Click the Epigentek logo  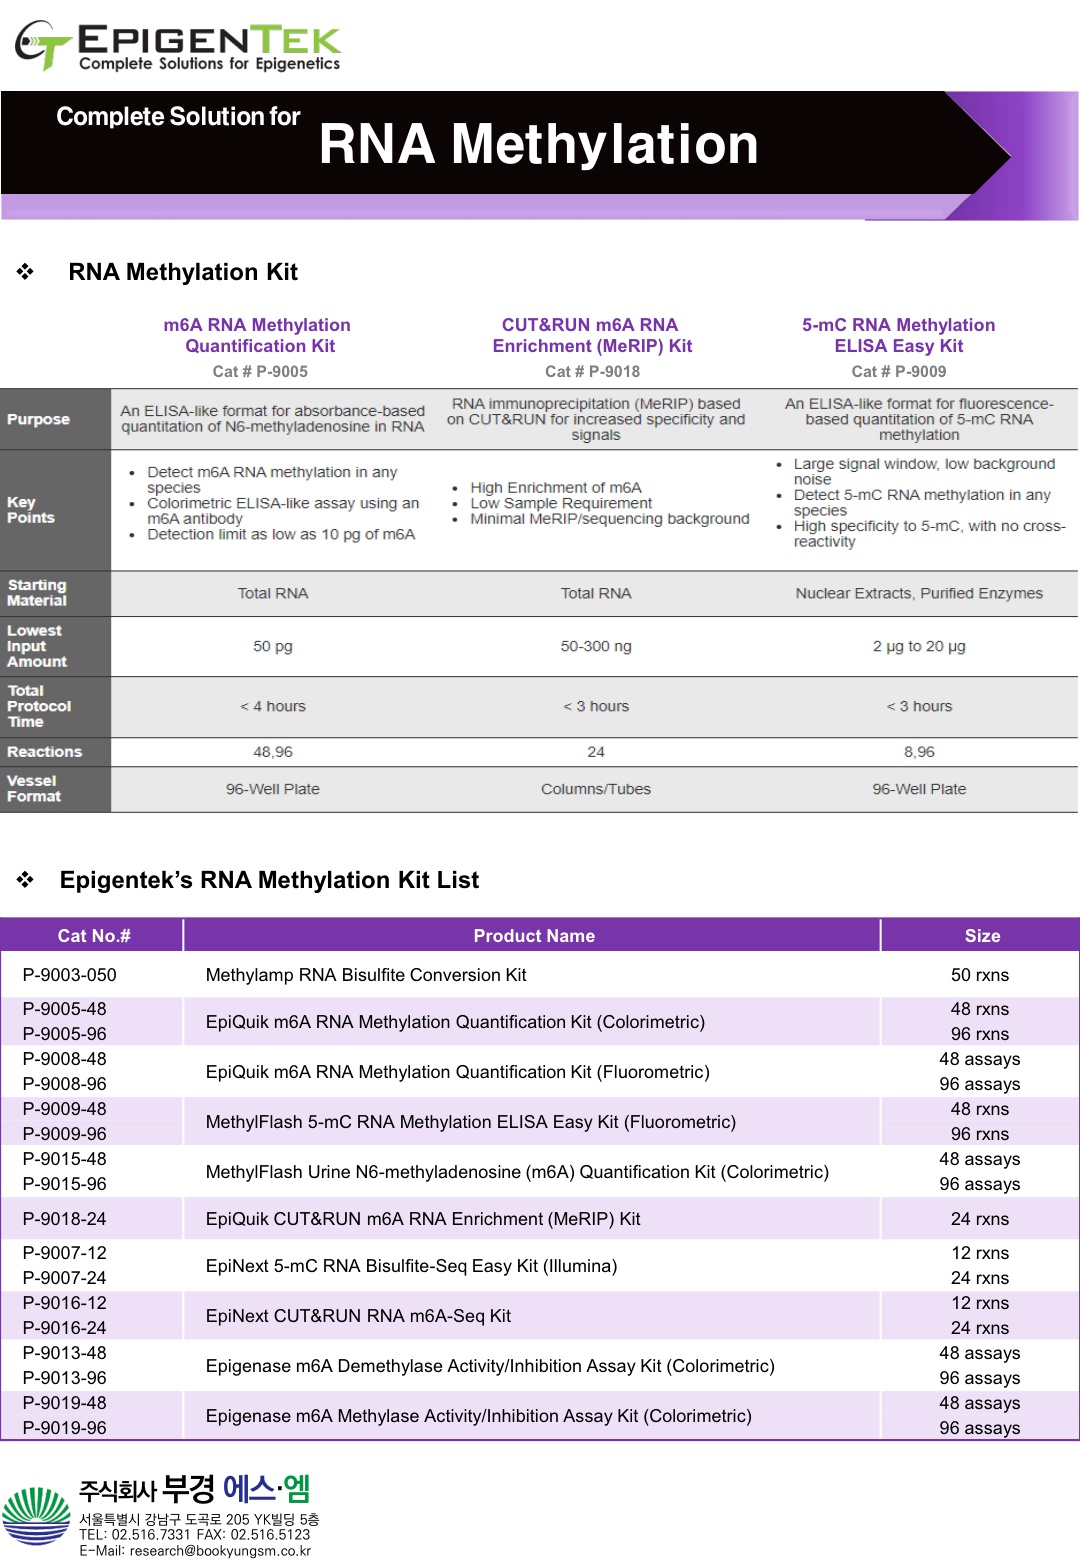coord(178,46)
